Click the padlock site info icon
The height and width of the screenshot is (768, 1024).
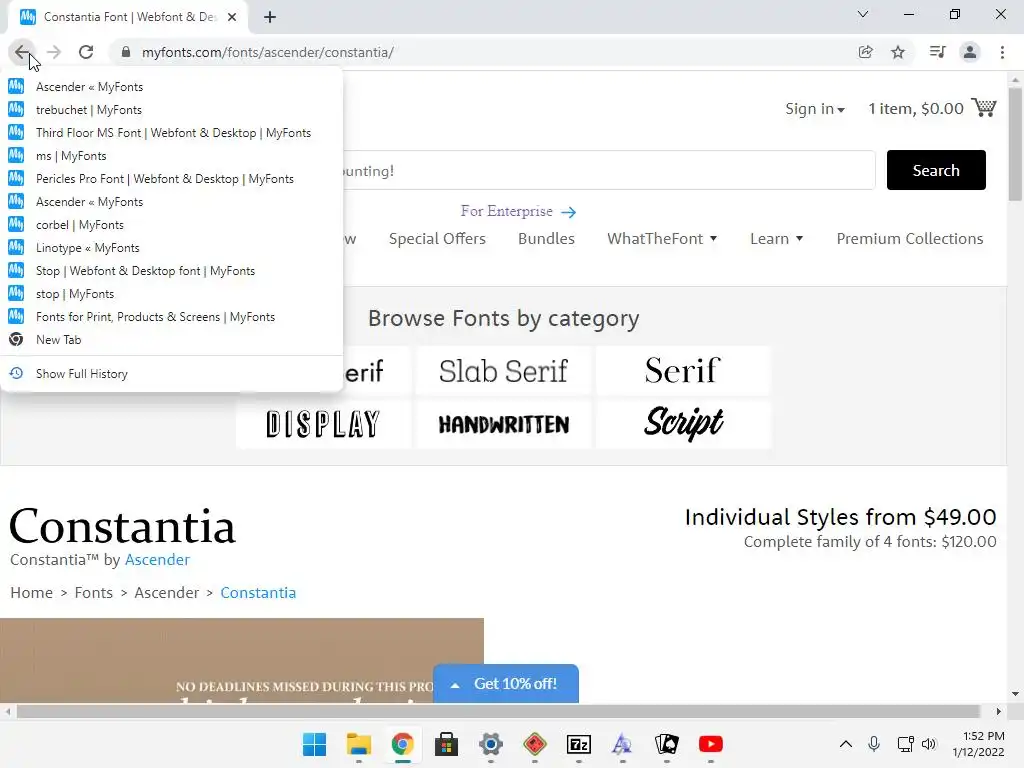click(x=126, y=52)
